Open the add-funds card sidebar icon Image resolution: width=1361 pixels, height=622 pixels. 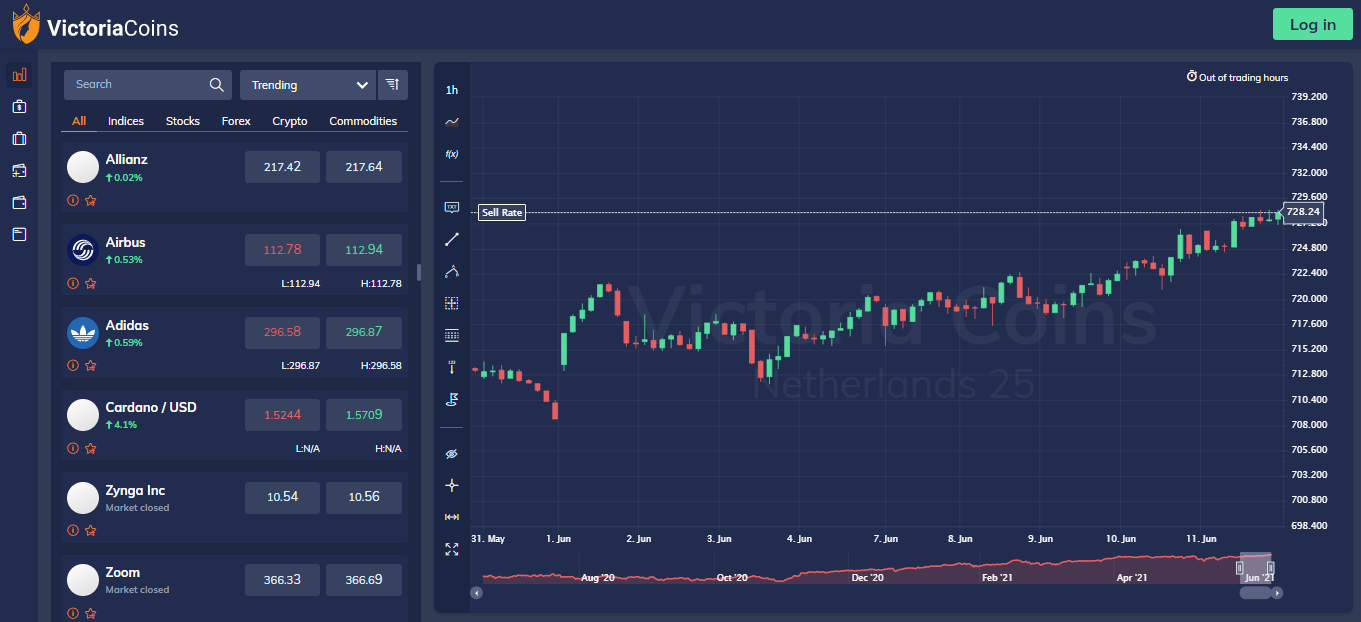(19, 171)
